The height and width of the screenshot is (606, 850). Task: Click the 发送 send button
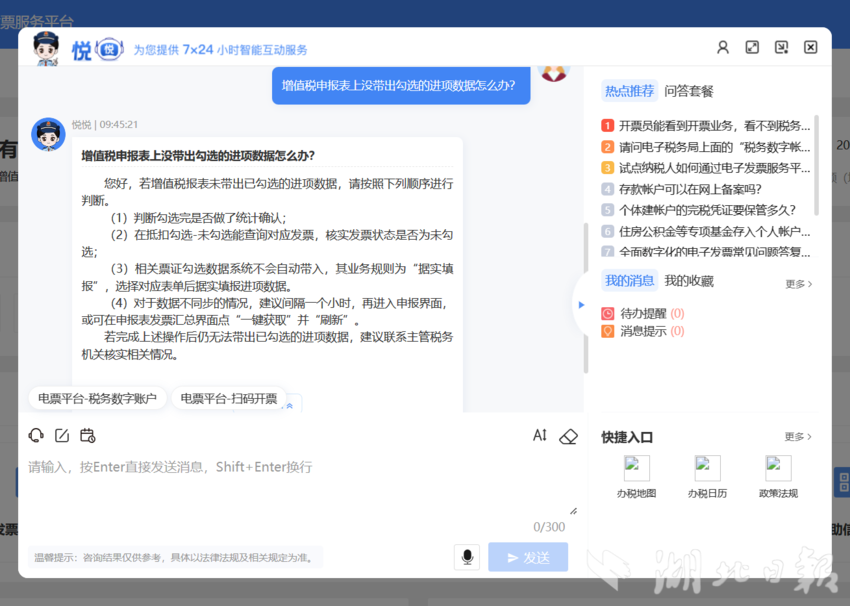pyautogui.click(x=528, y=557)
